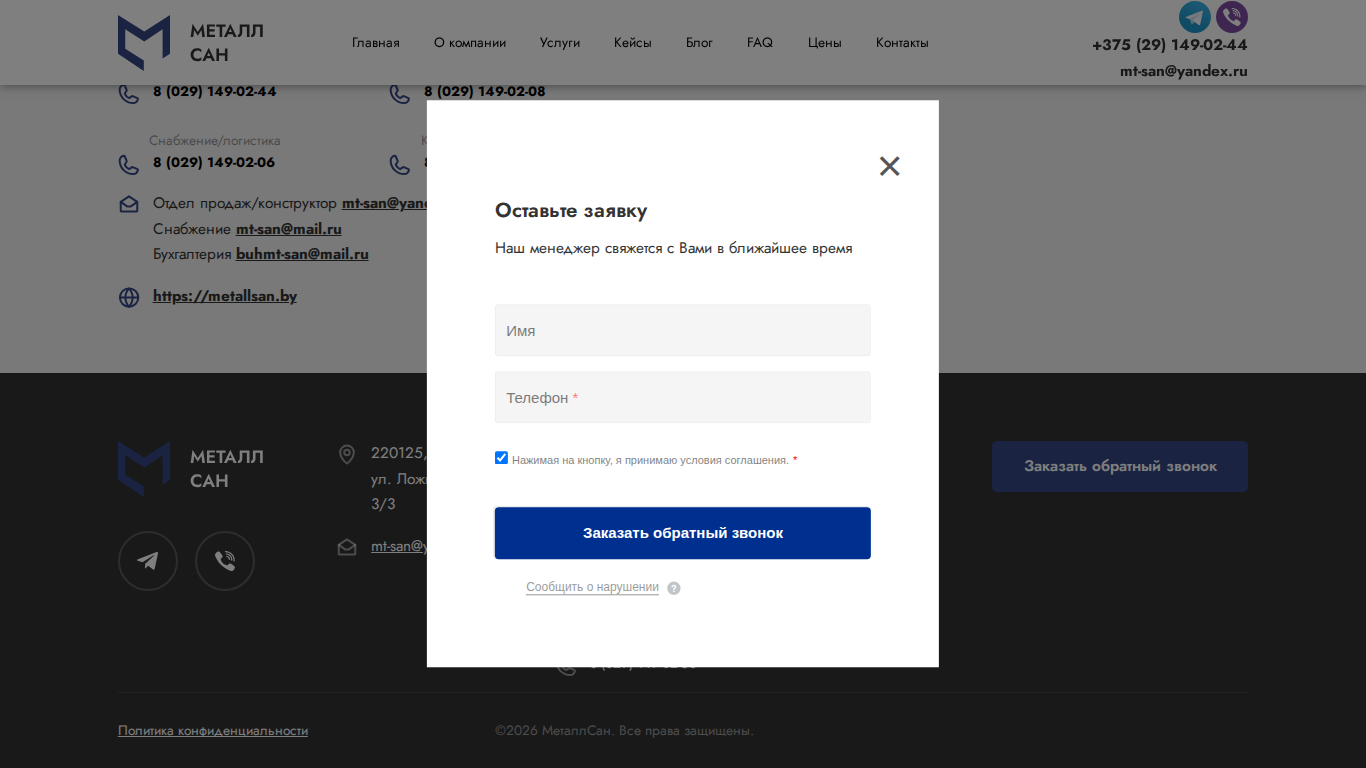1366x768 pixels.
Task: Click the phone number 8 (029) 149-02-08
Action: 485,92
